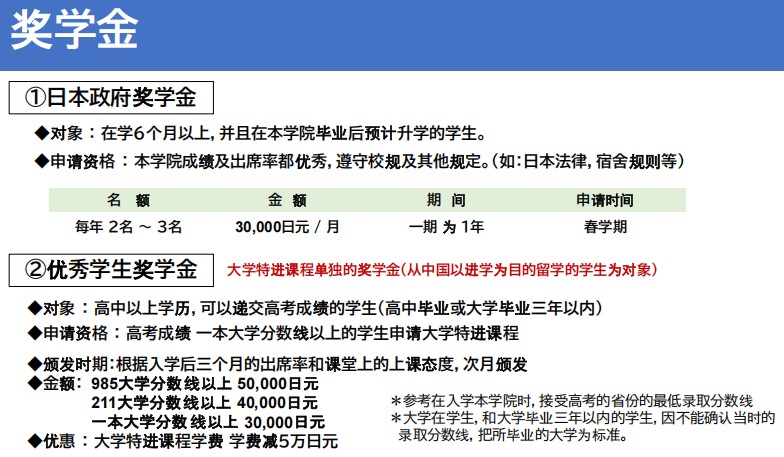The width and height of the screenshot is (784, 457).
Task: Select the 金额 table header
Action: 287,200
